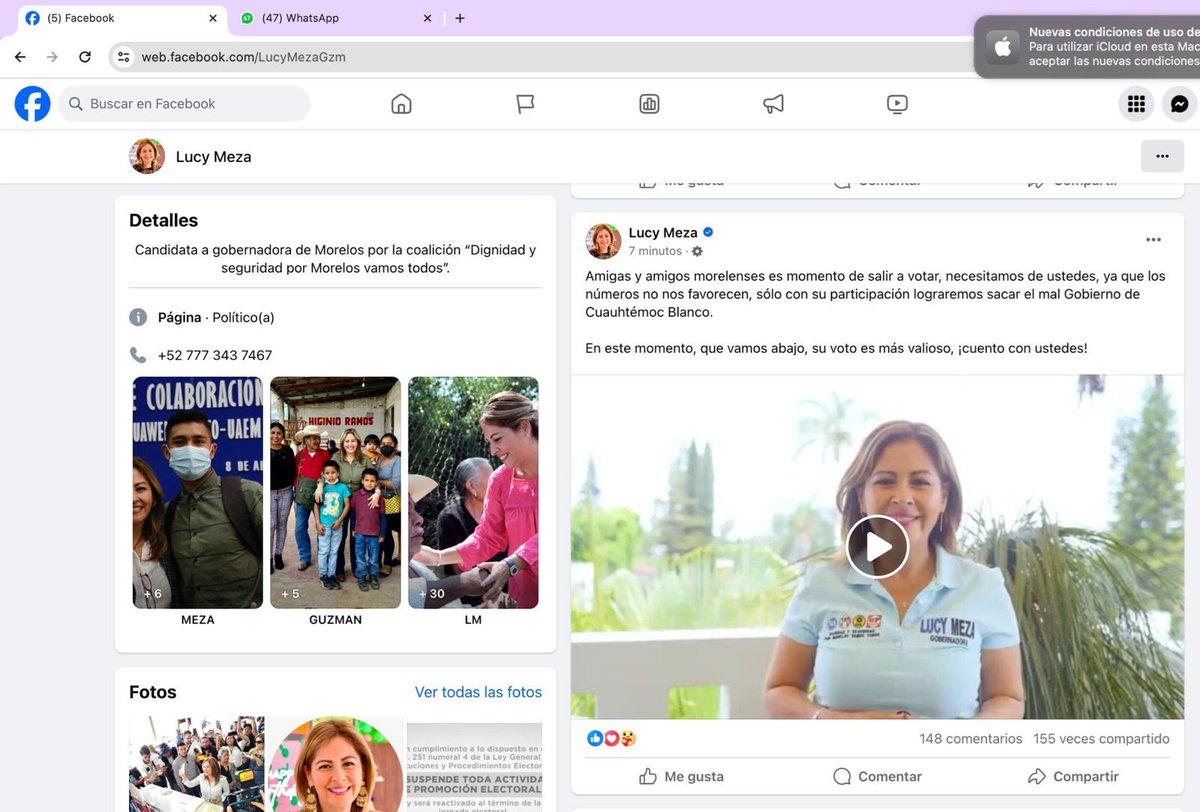Image resolution: width=1200 pixels, height=812 pixels.
Task: Play the Lucy Meza video
Action: pos(877,547)
